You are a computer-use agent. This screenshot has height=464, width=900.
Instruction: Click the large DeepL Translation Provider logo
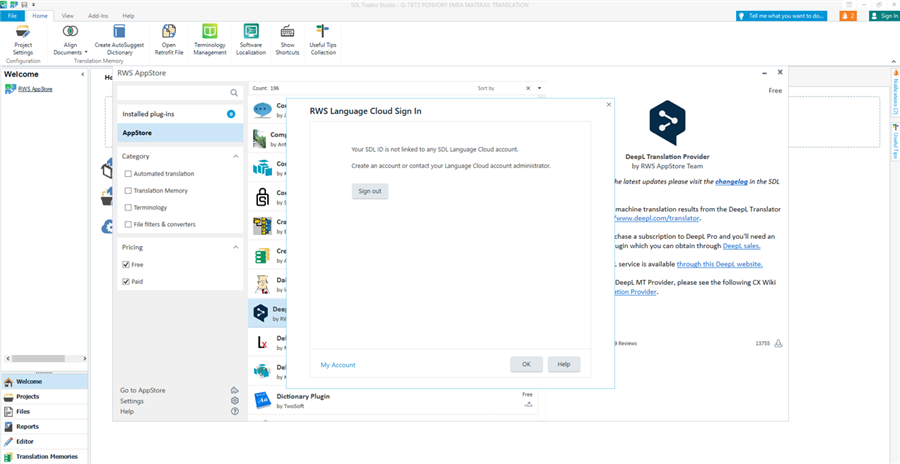(x=667, y=123)
